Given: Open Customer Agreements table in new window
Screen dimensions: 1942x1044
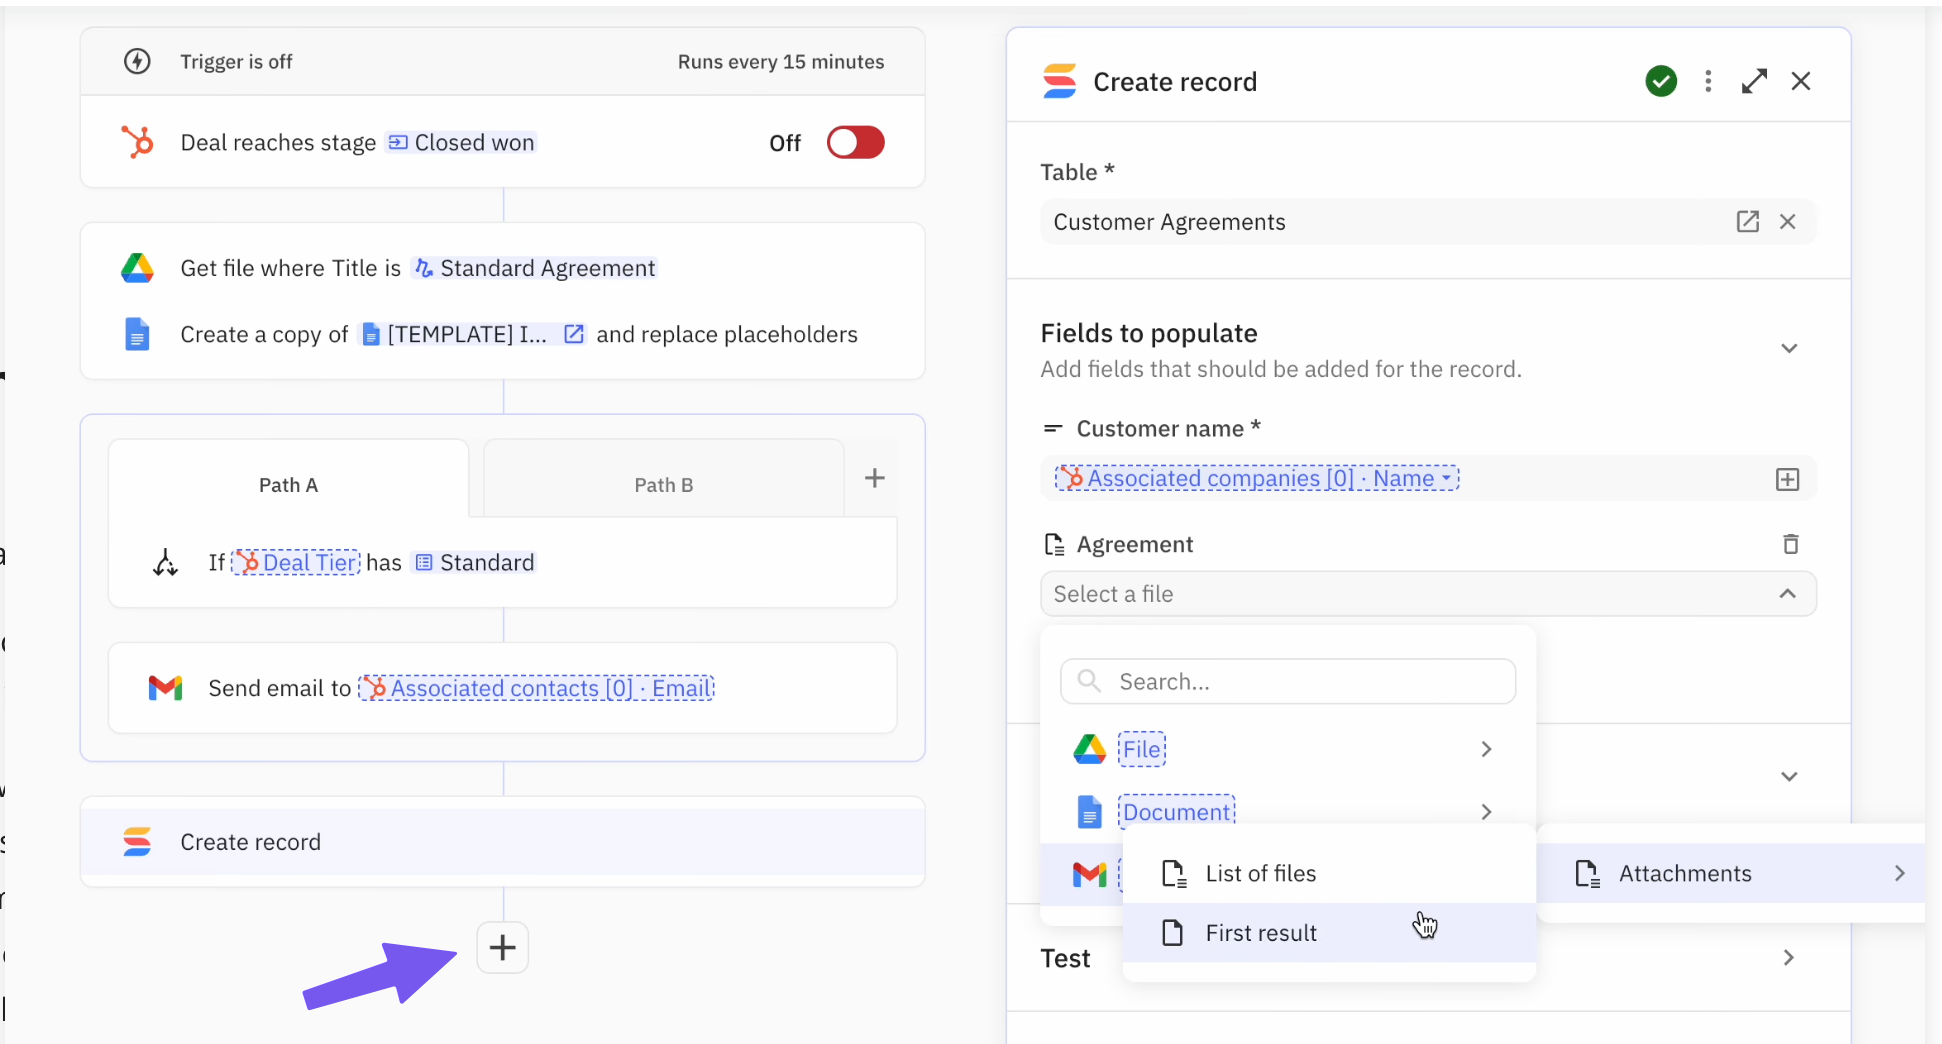Looking at the screenshot, I should [1747, 222].
